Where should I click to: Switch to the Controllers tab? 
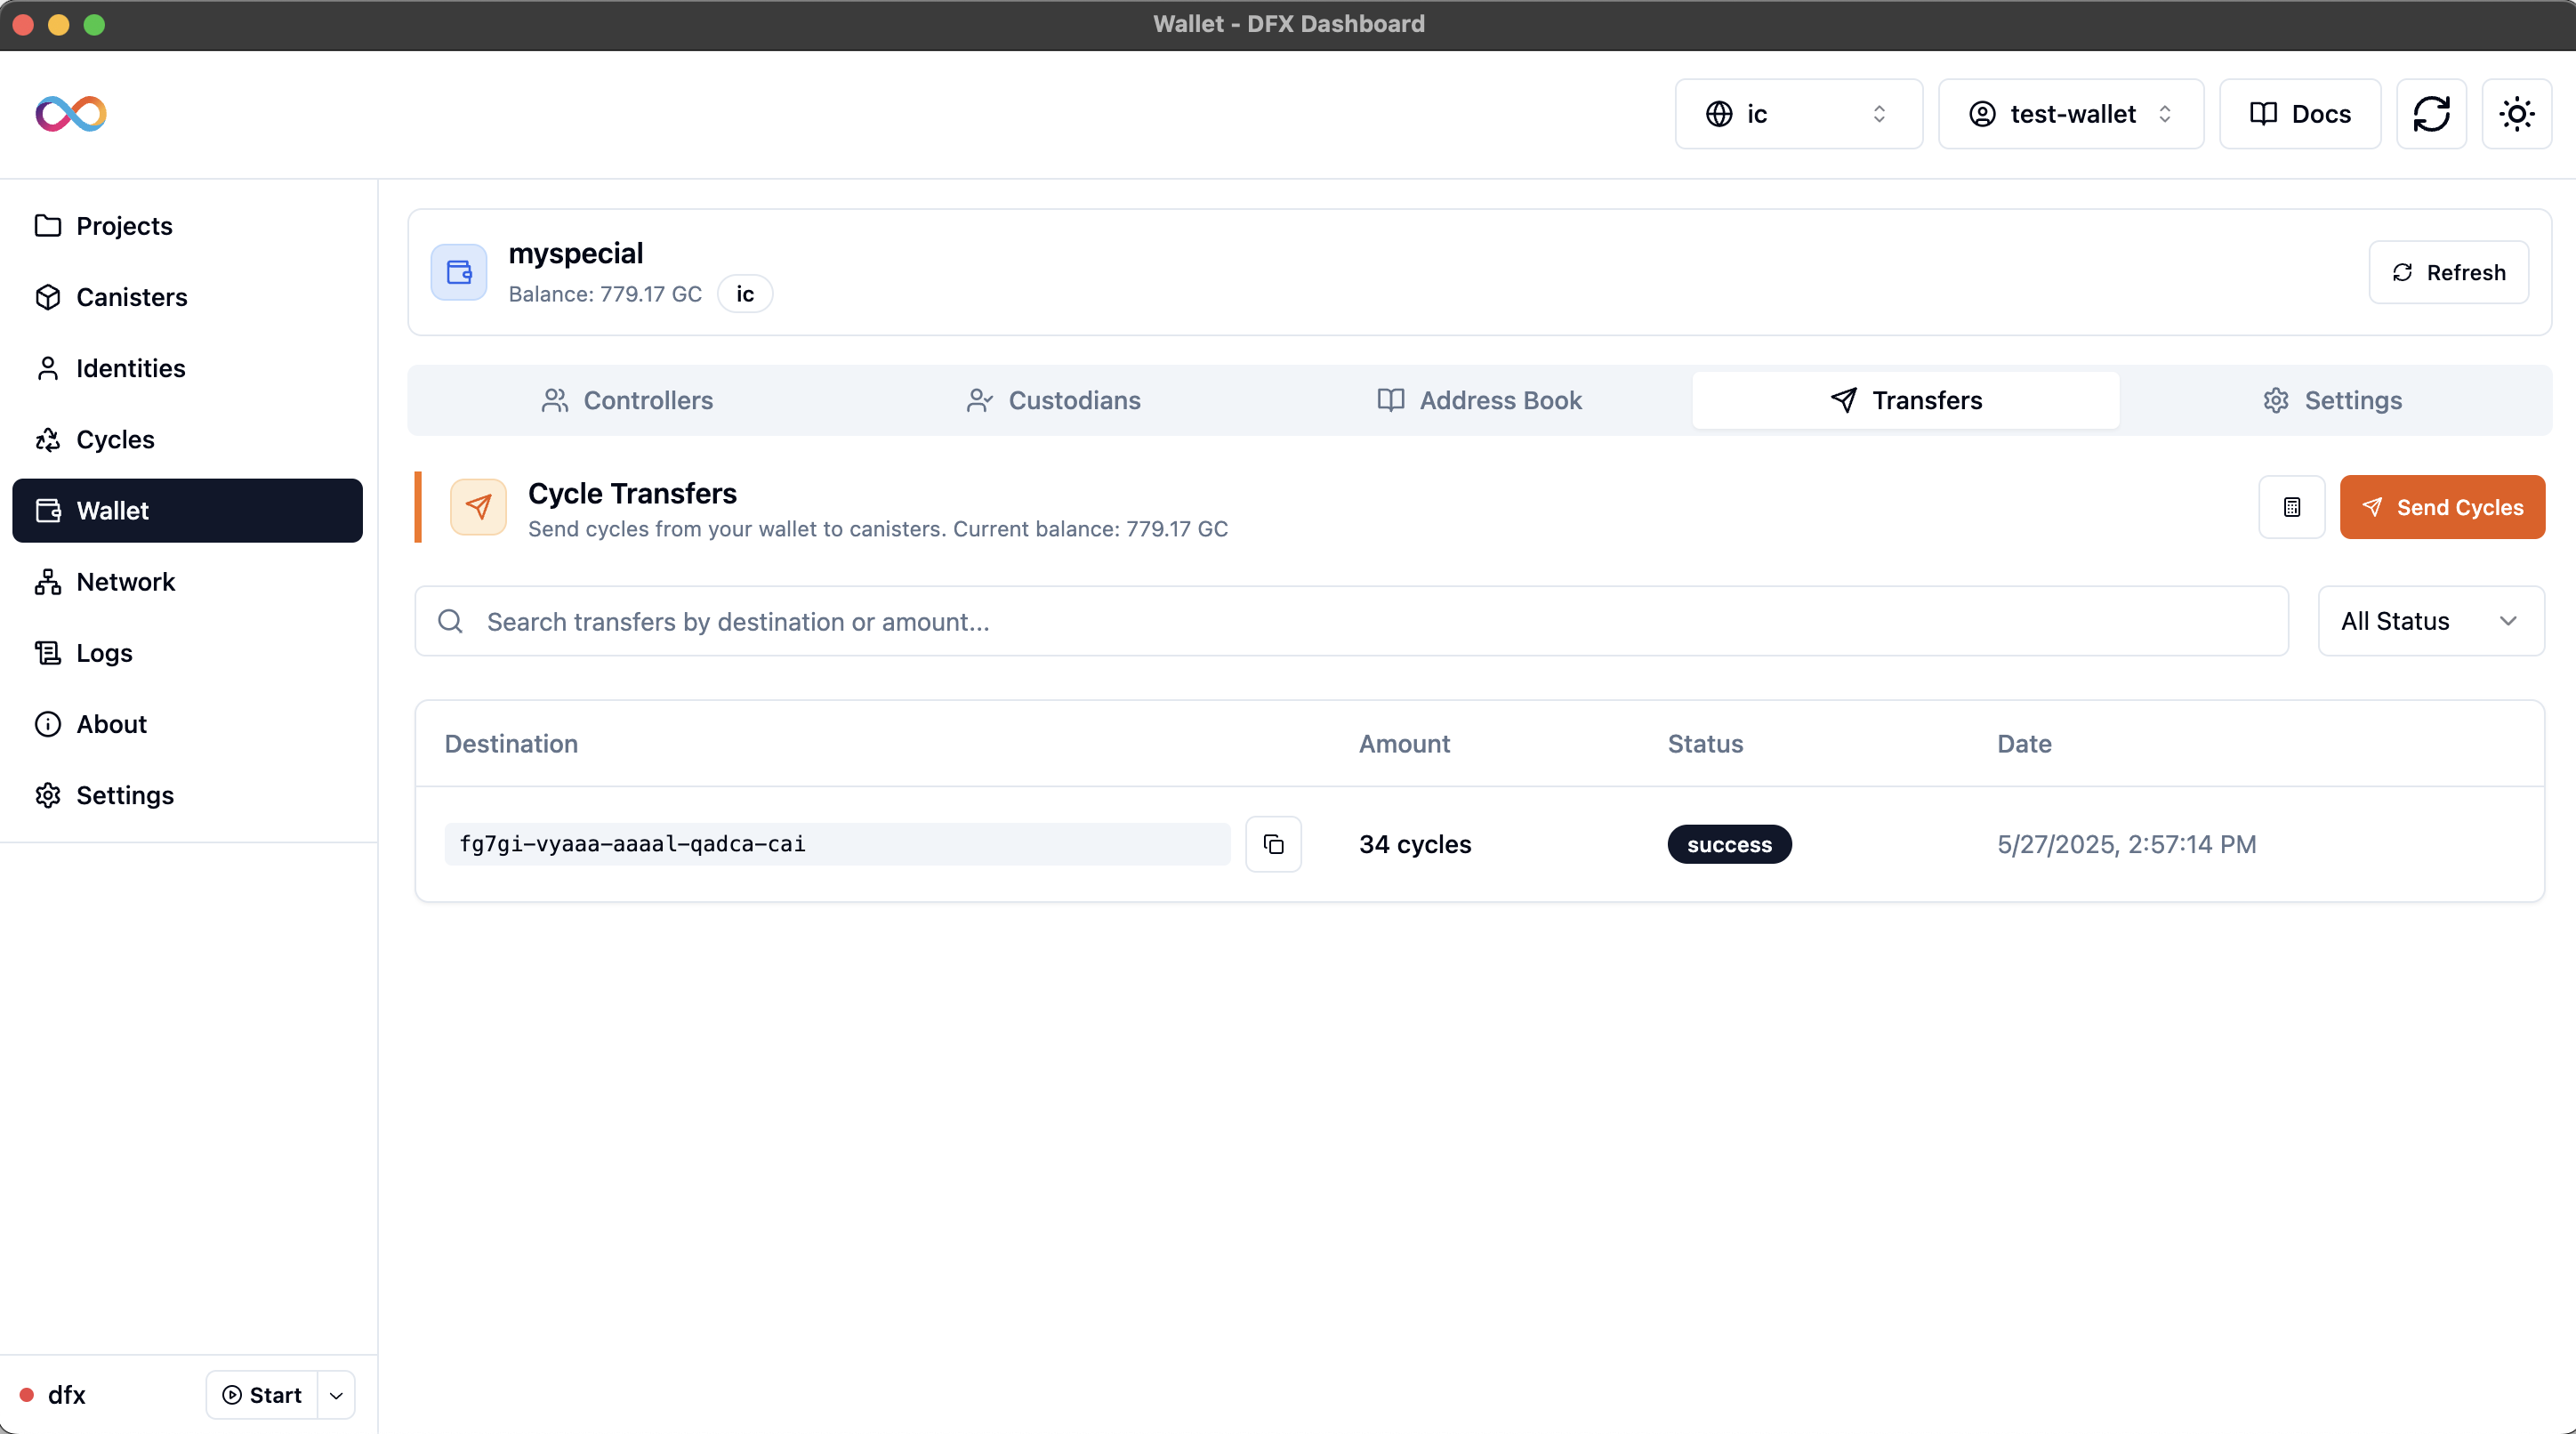[627, 400]
